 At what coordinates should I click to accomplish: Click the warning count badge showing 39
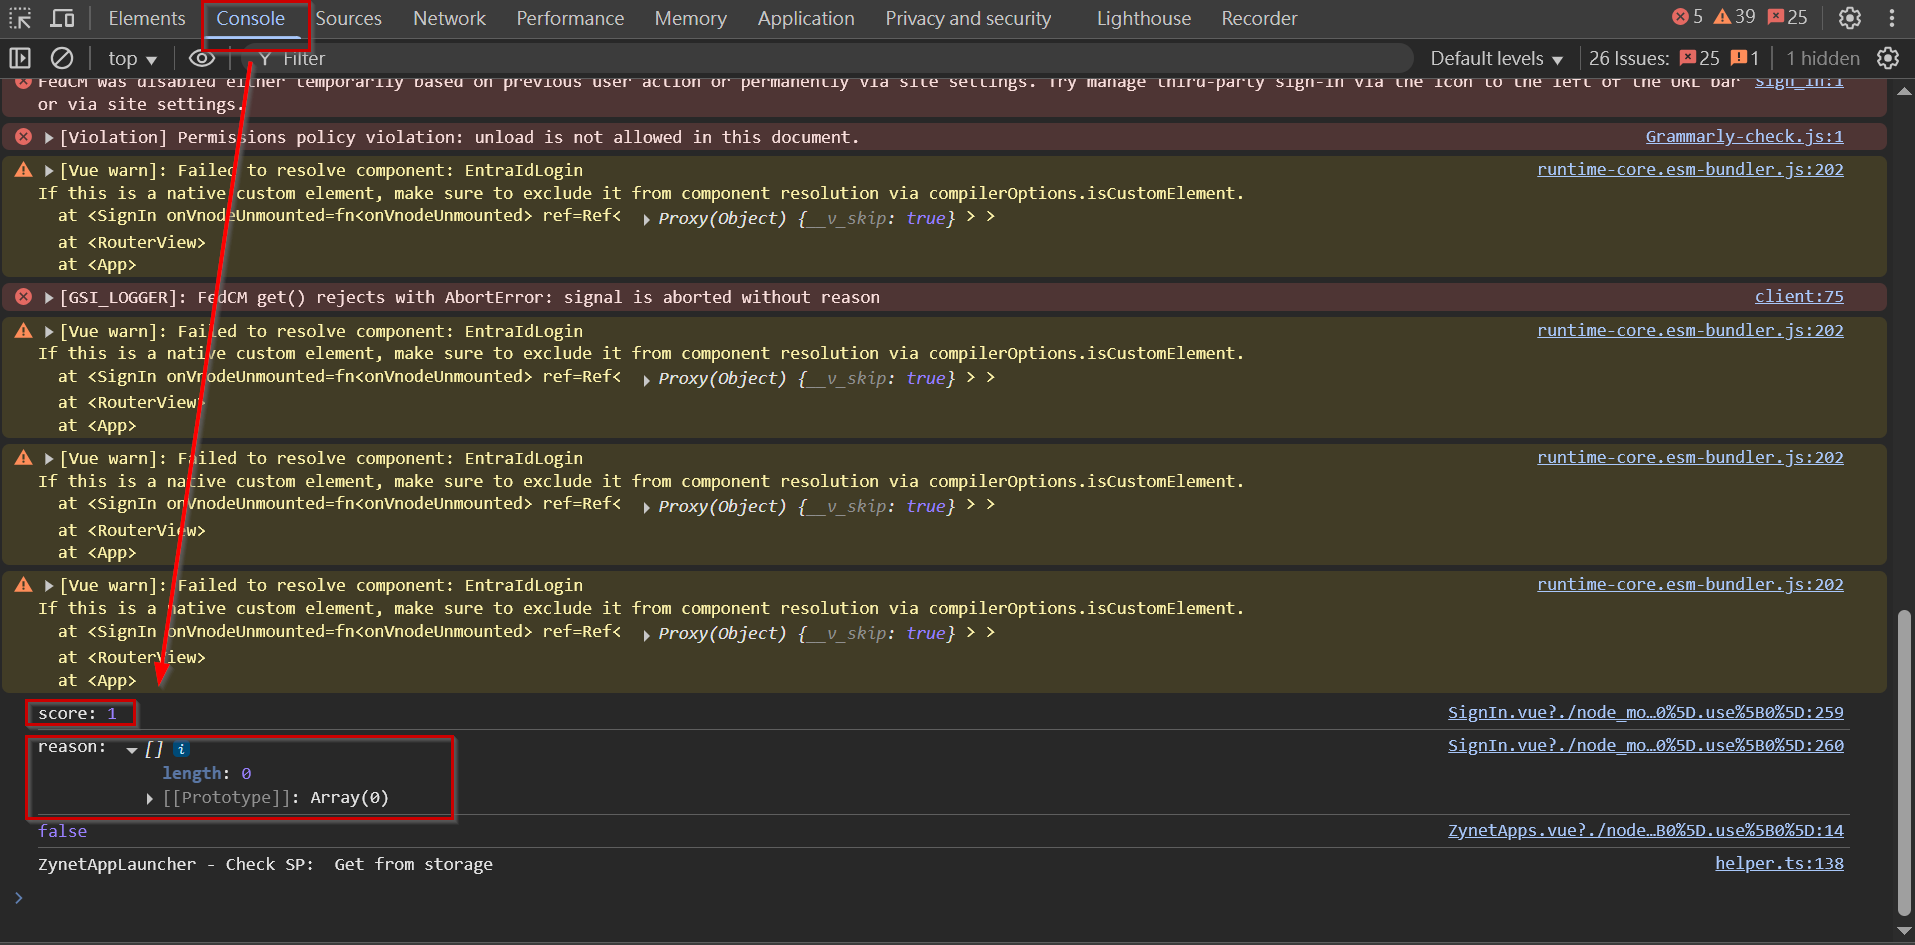click(1734, 17)
